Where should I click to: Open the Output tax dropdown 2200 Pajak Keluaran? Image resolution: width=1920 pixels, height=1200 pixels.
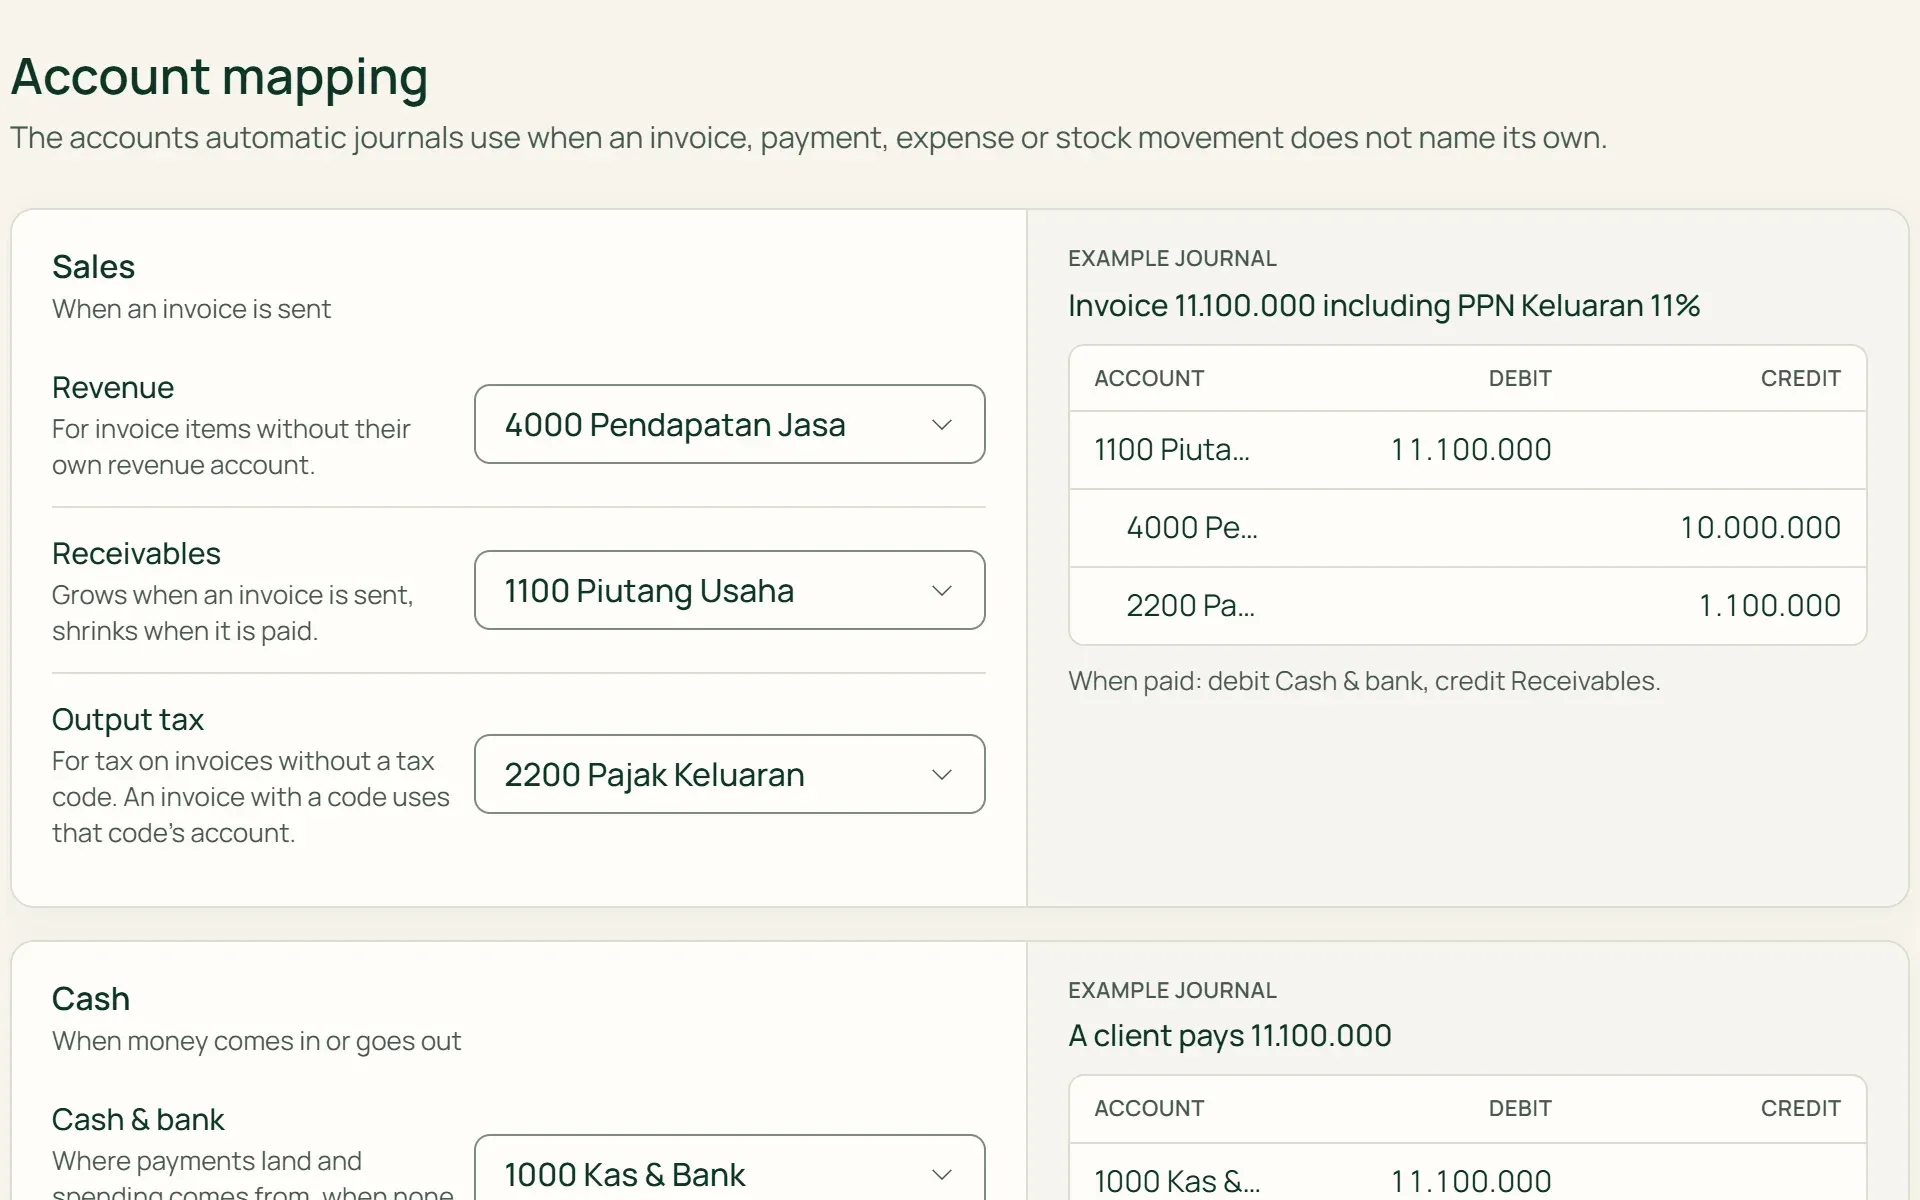pyautogui.click(x=729, y=774)
